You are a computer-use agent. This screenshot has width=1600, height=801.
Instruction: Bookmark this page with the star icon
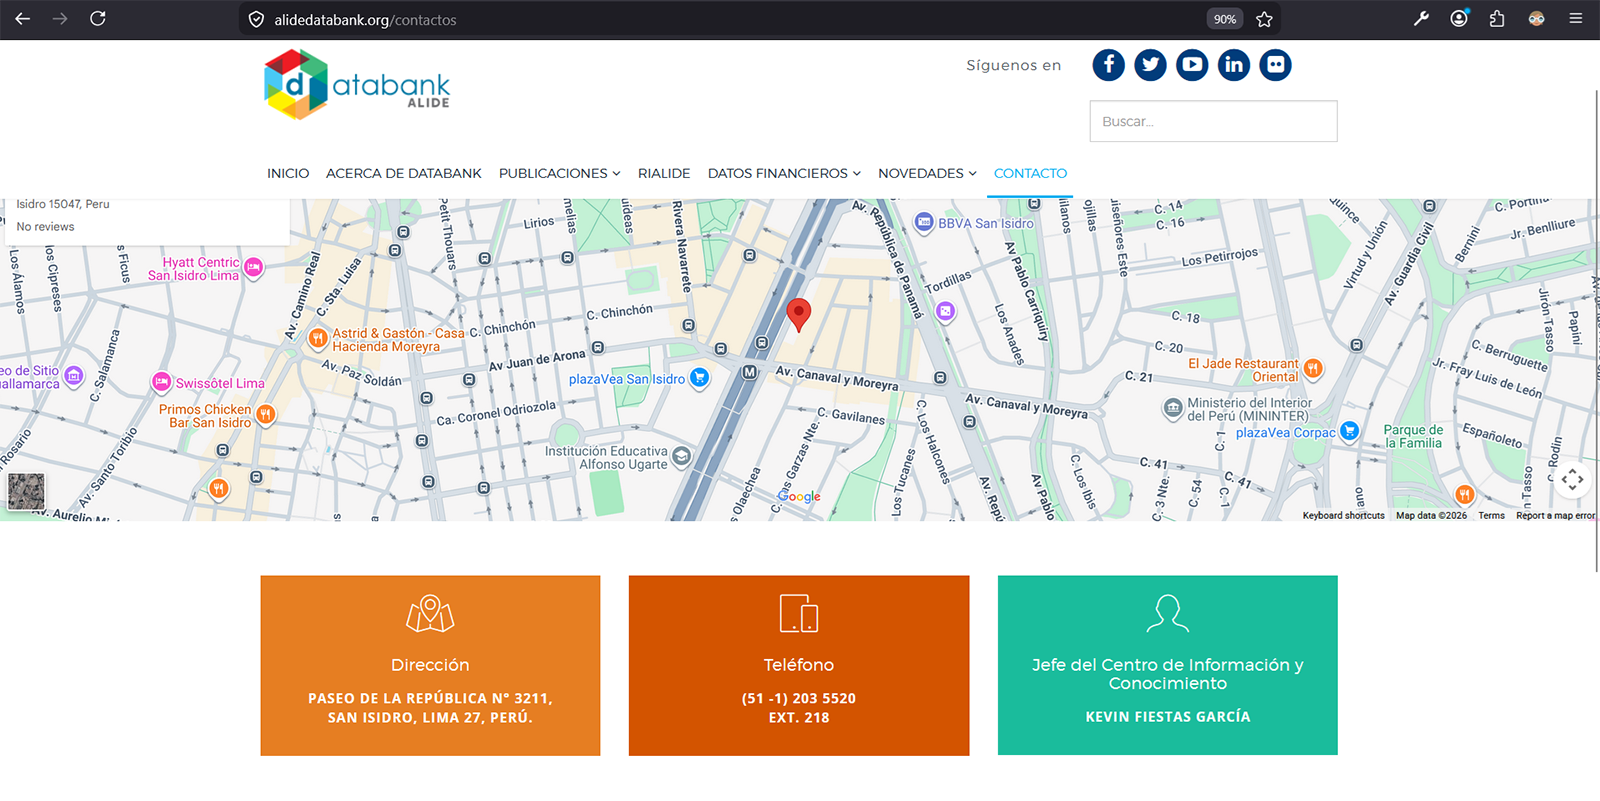[1264, 19]
